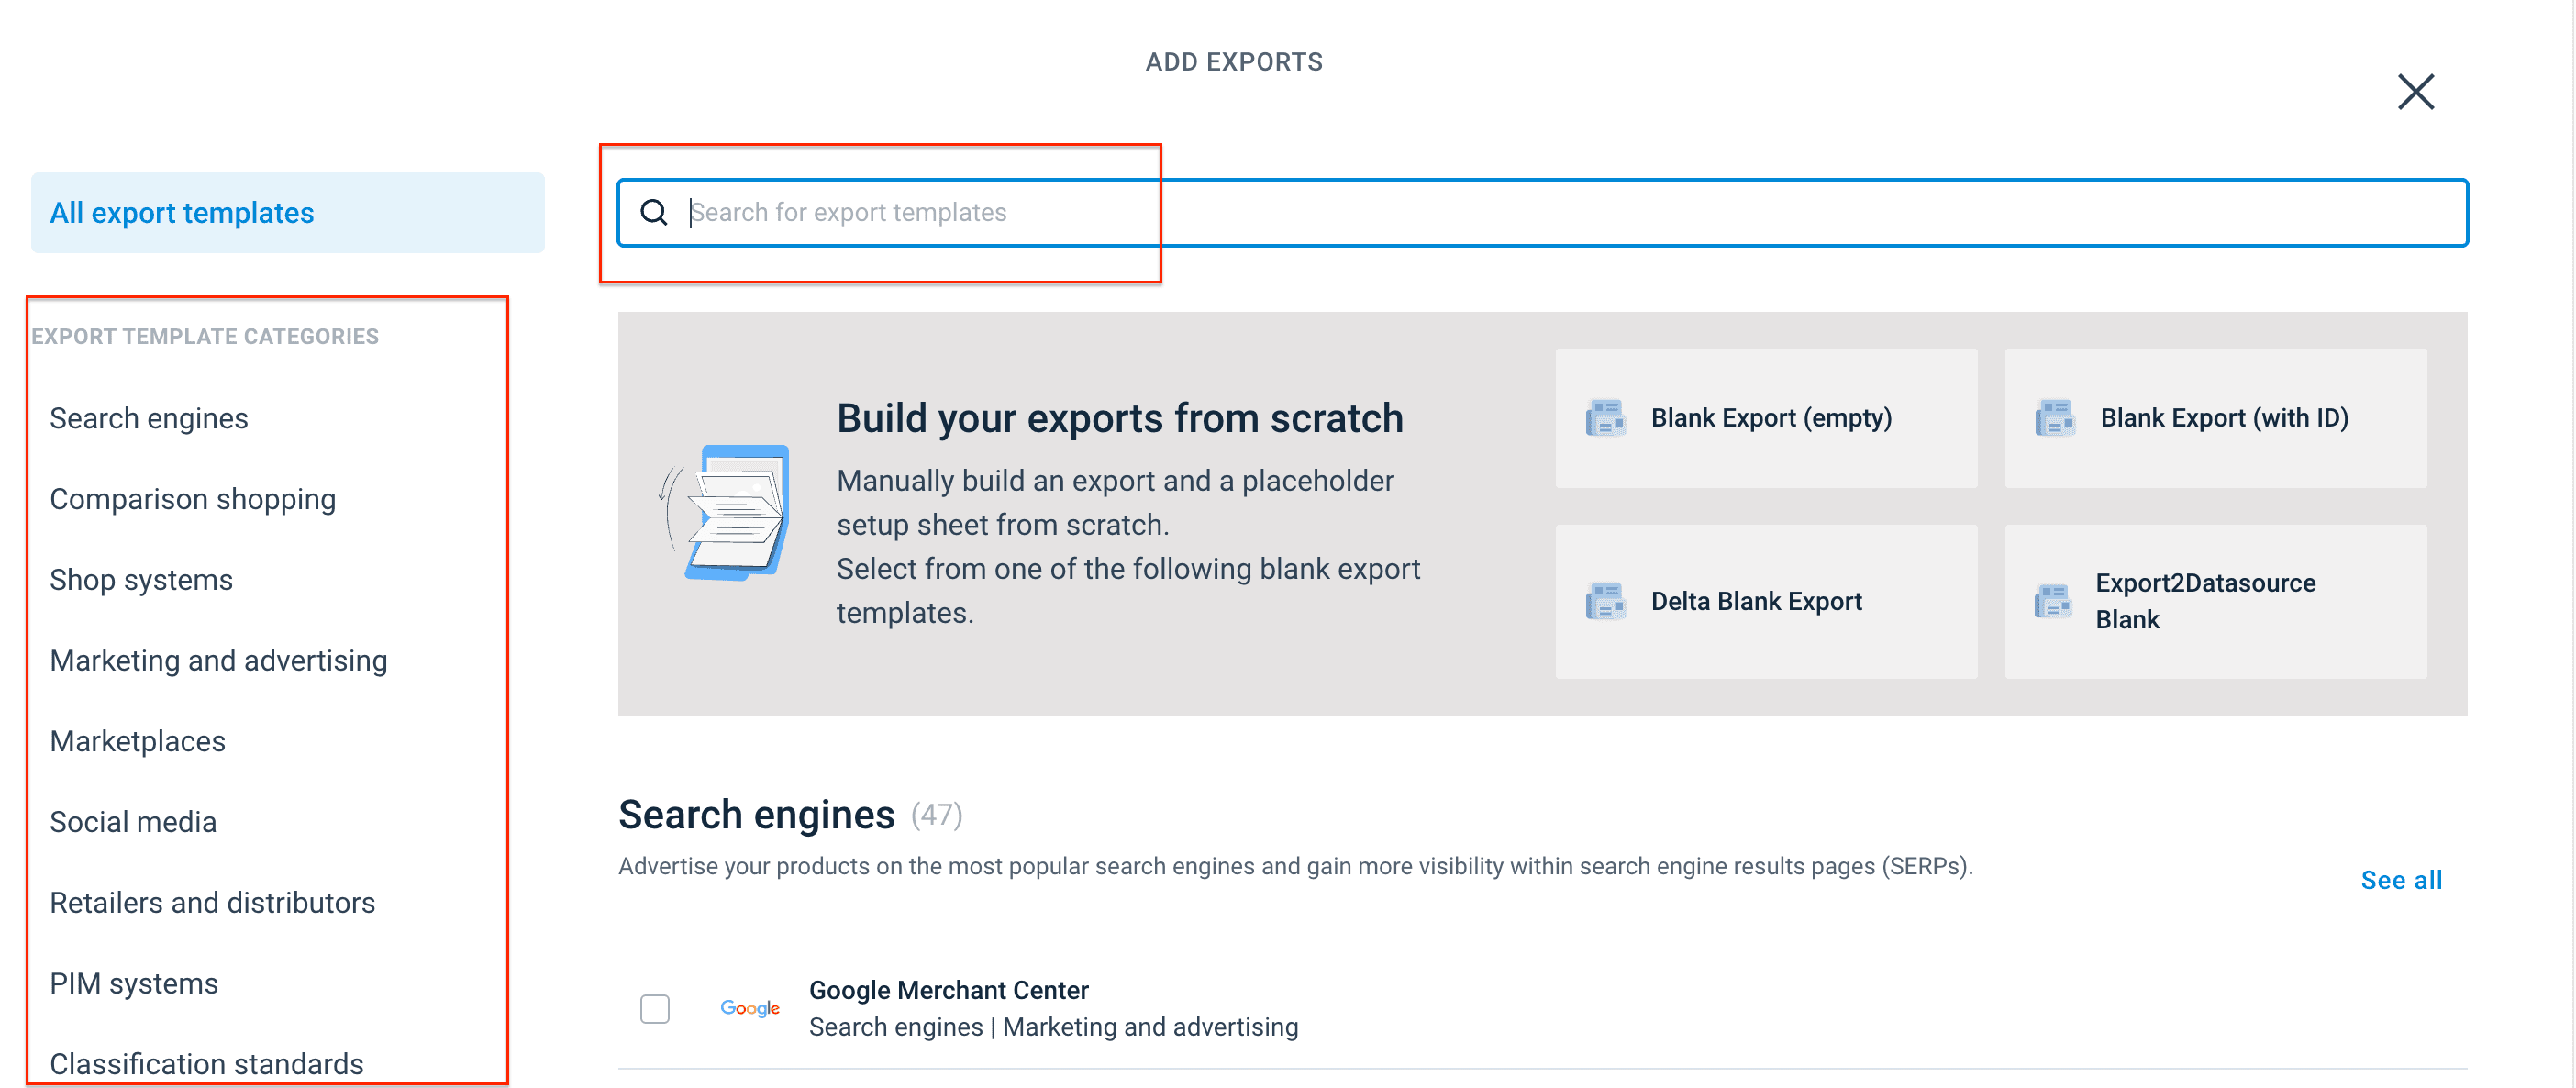The width and height of the screenshot is (2576, 1088).
Task: Open the Search engines category
Action: click(x=149, y=418)
